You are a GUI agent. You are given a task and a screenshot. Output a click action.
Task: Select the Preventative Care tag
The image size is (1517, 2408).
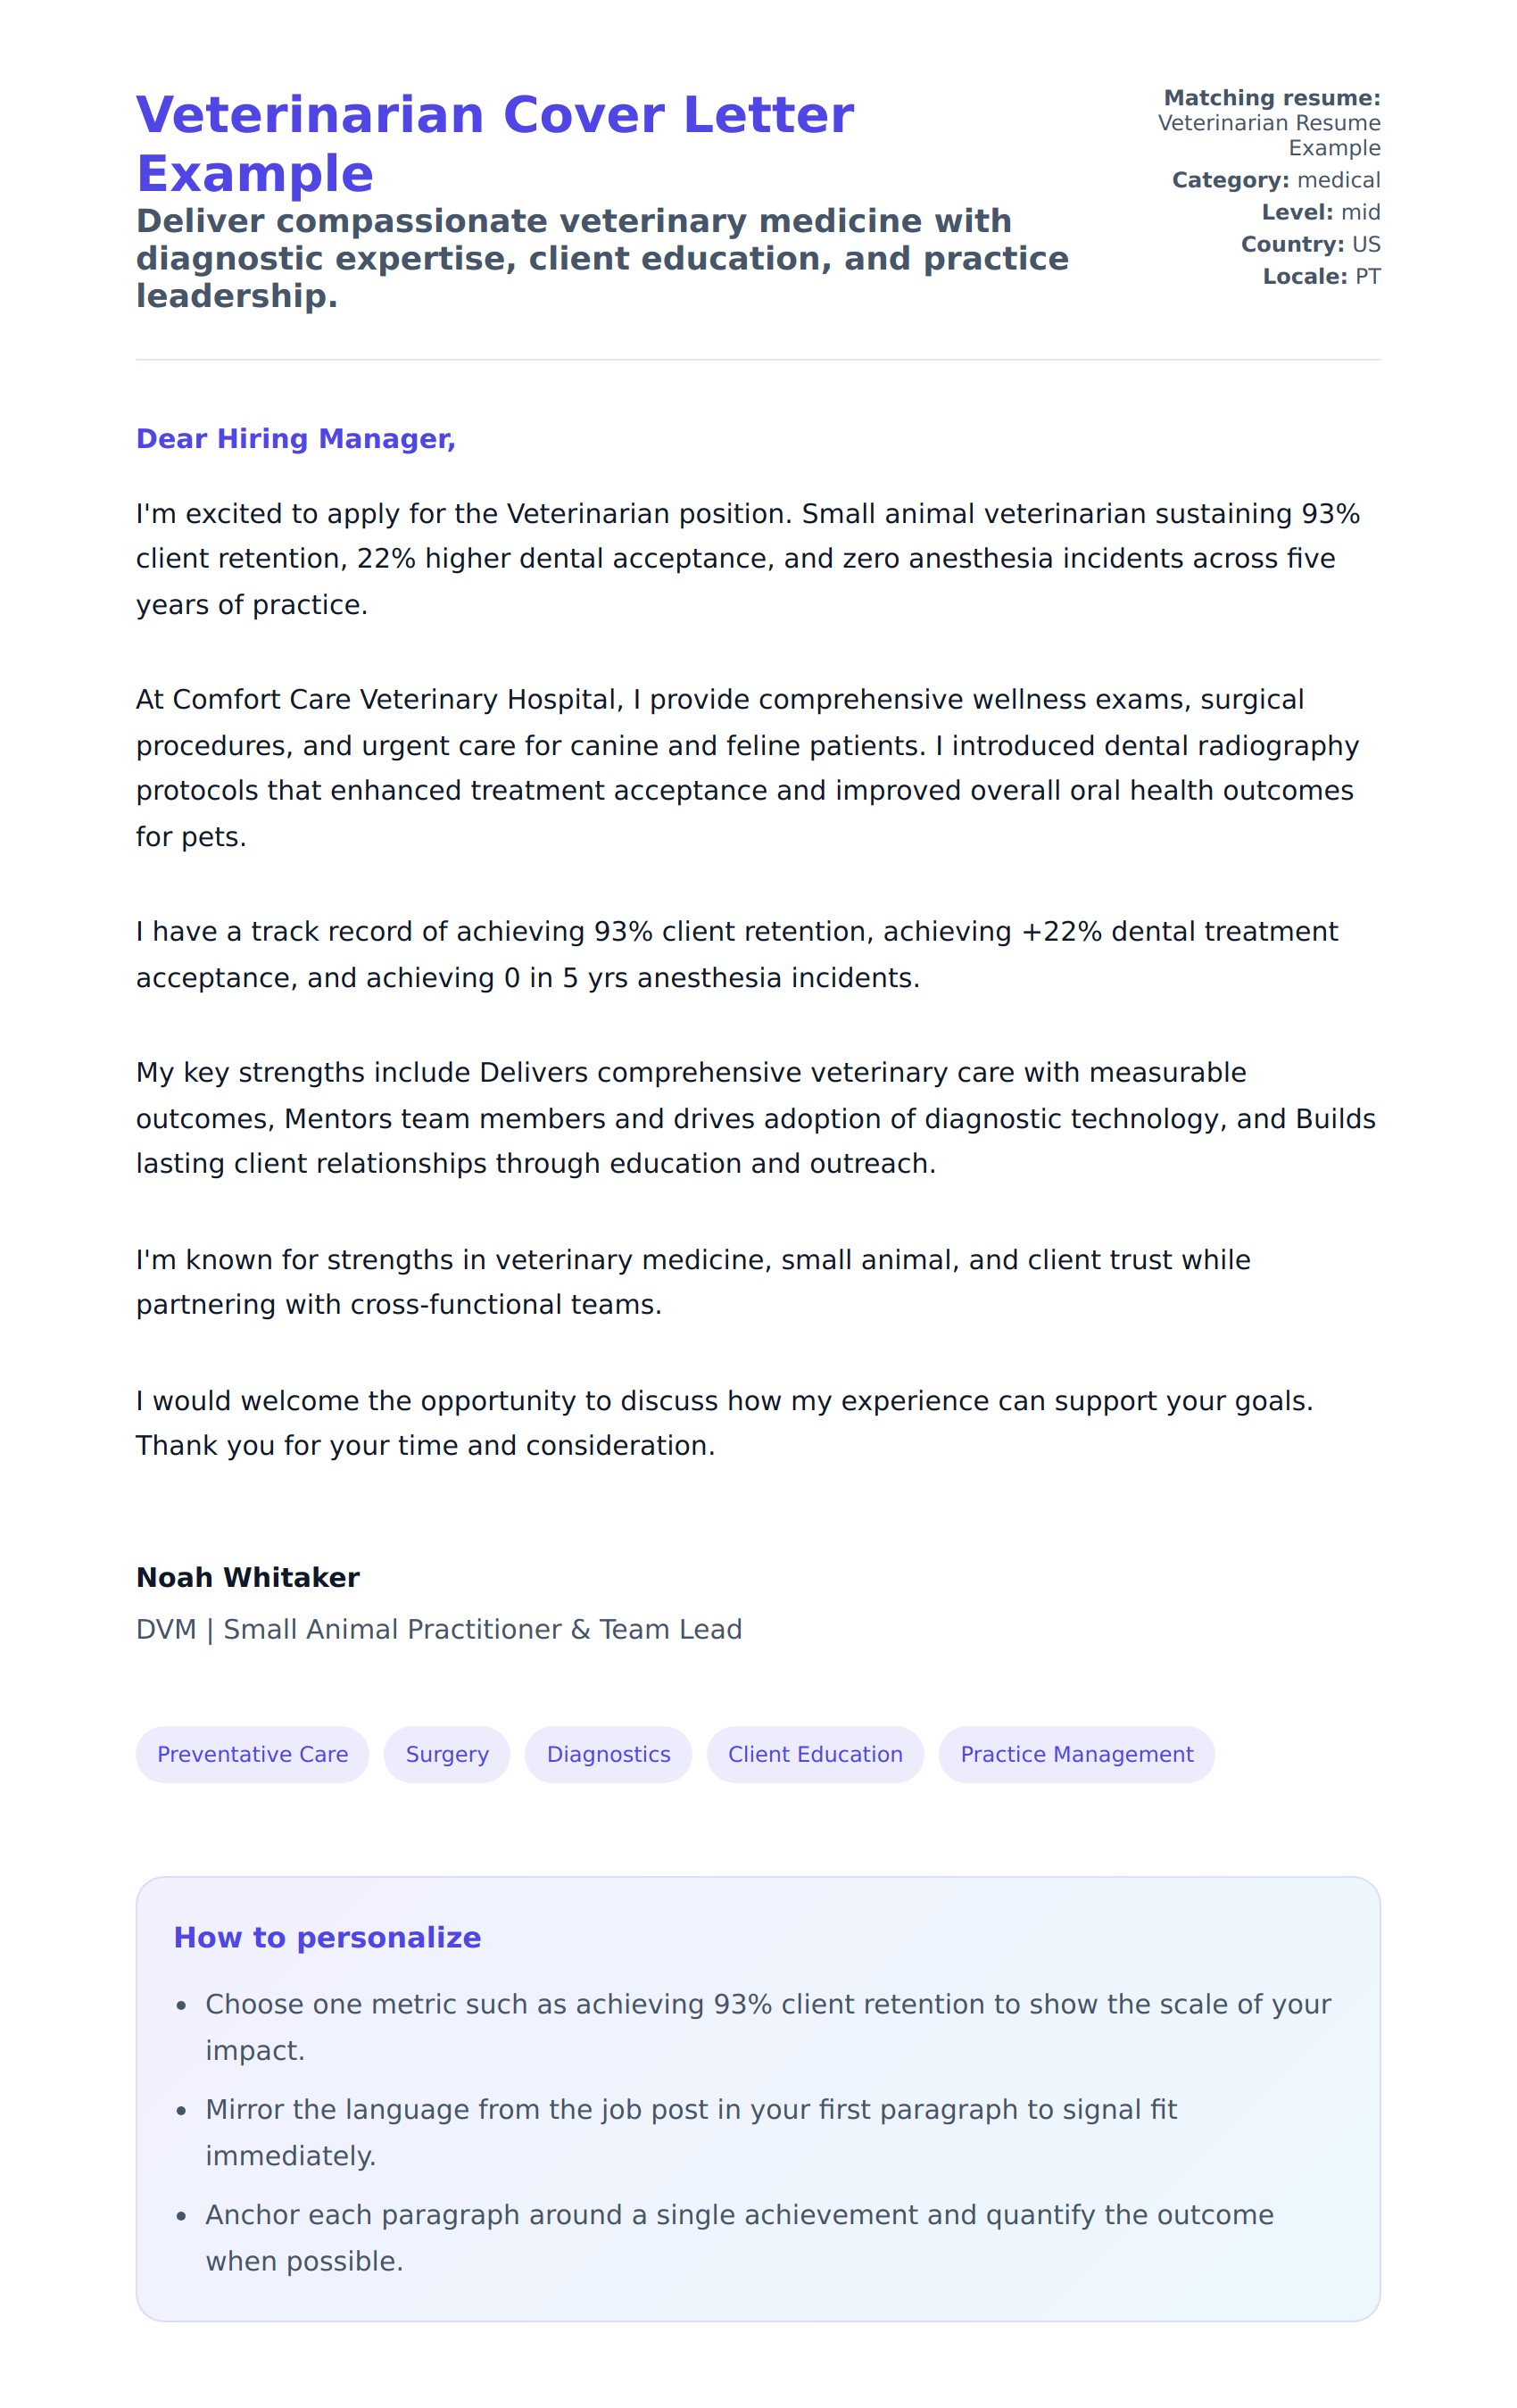click(x=252, y=1754)
